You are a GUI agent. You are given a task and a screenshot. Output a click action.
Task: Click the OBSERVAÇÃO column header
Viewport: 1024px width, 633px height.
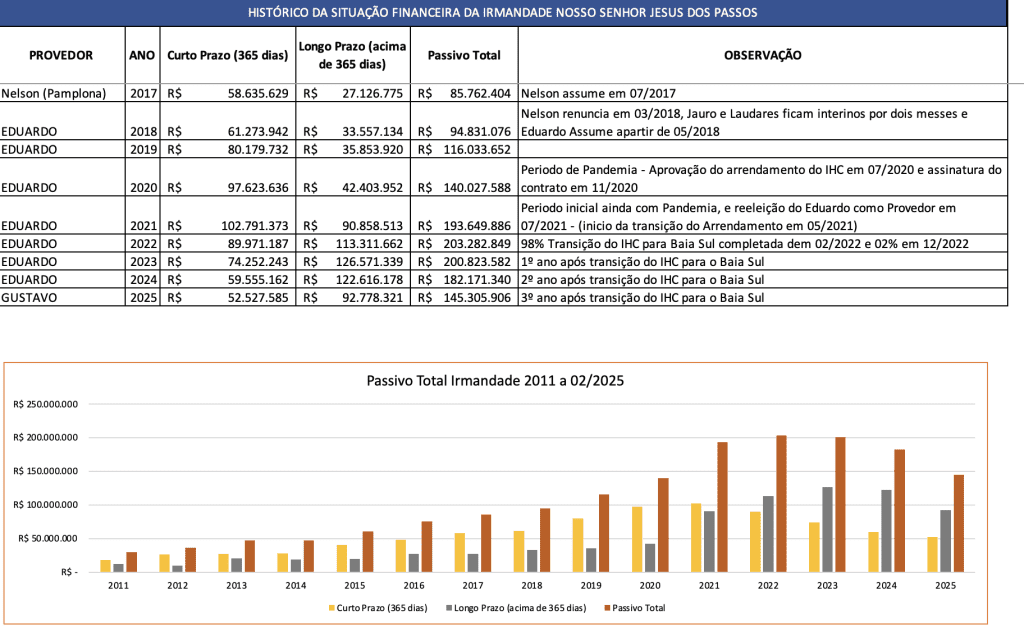pyautogui.click(x=762, y=56)
